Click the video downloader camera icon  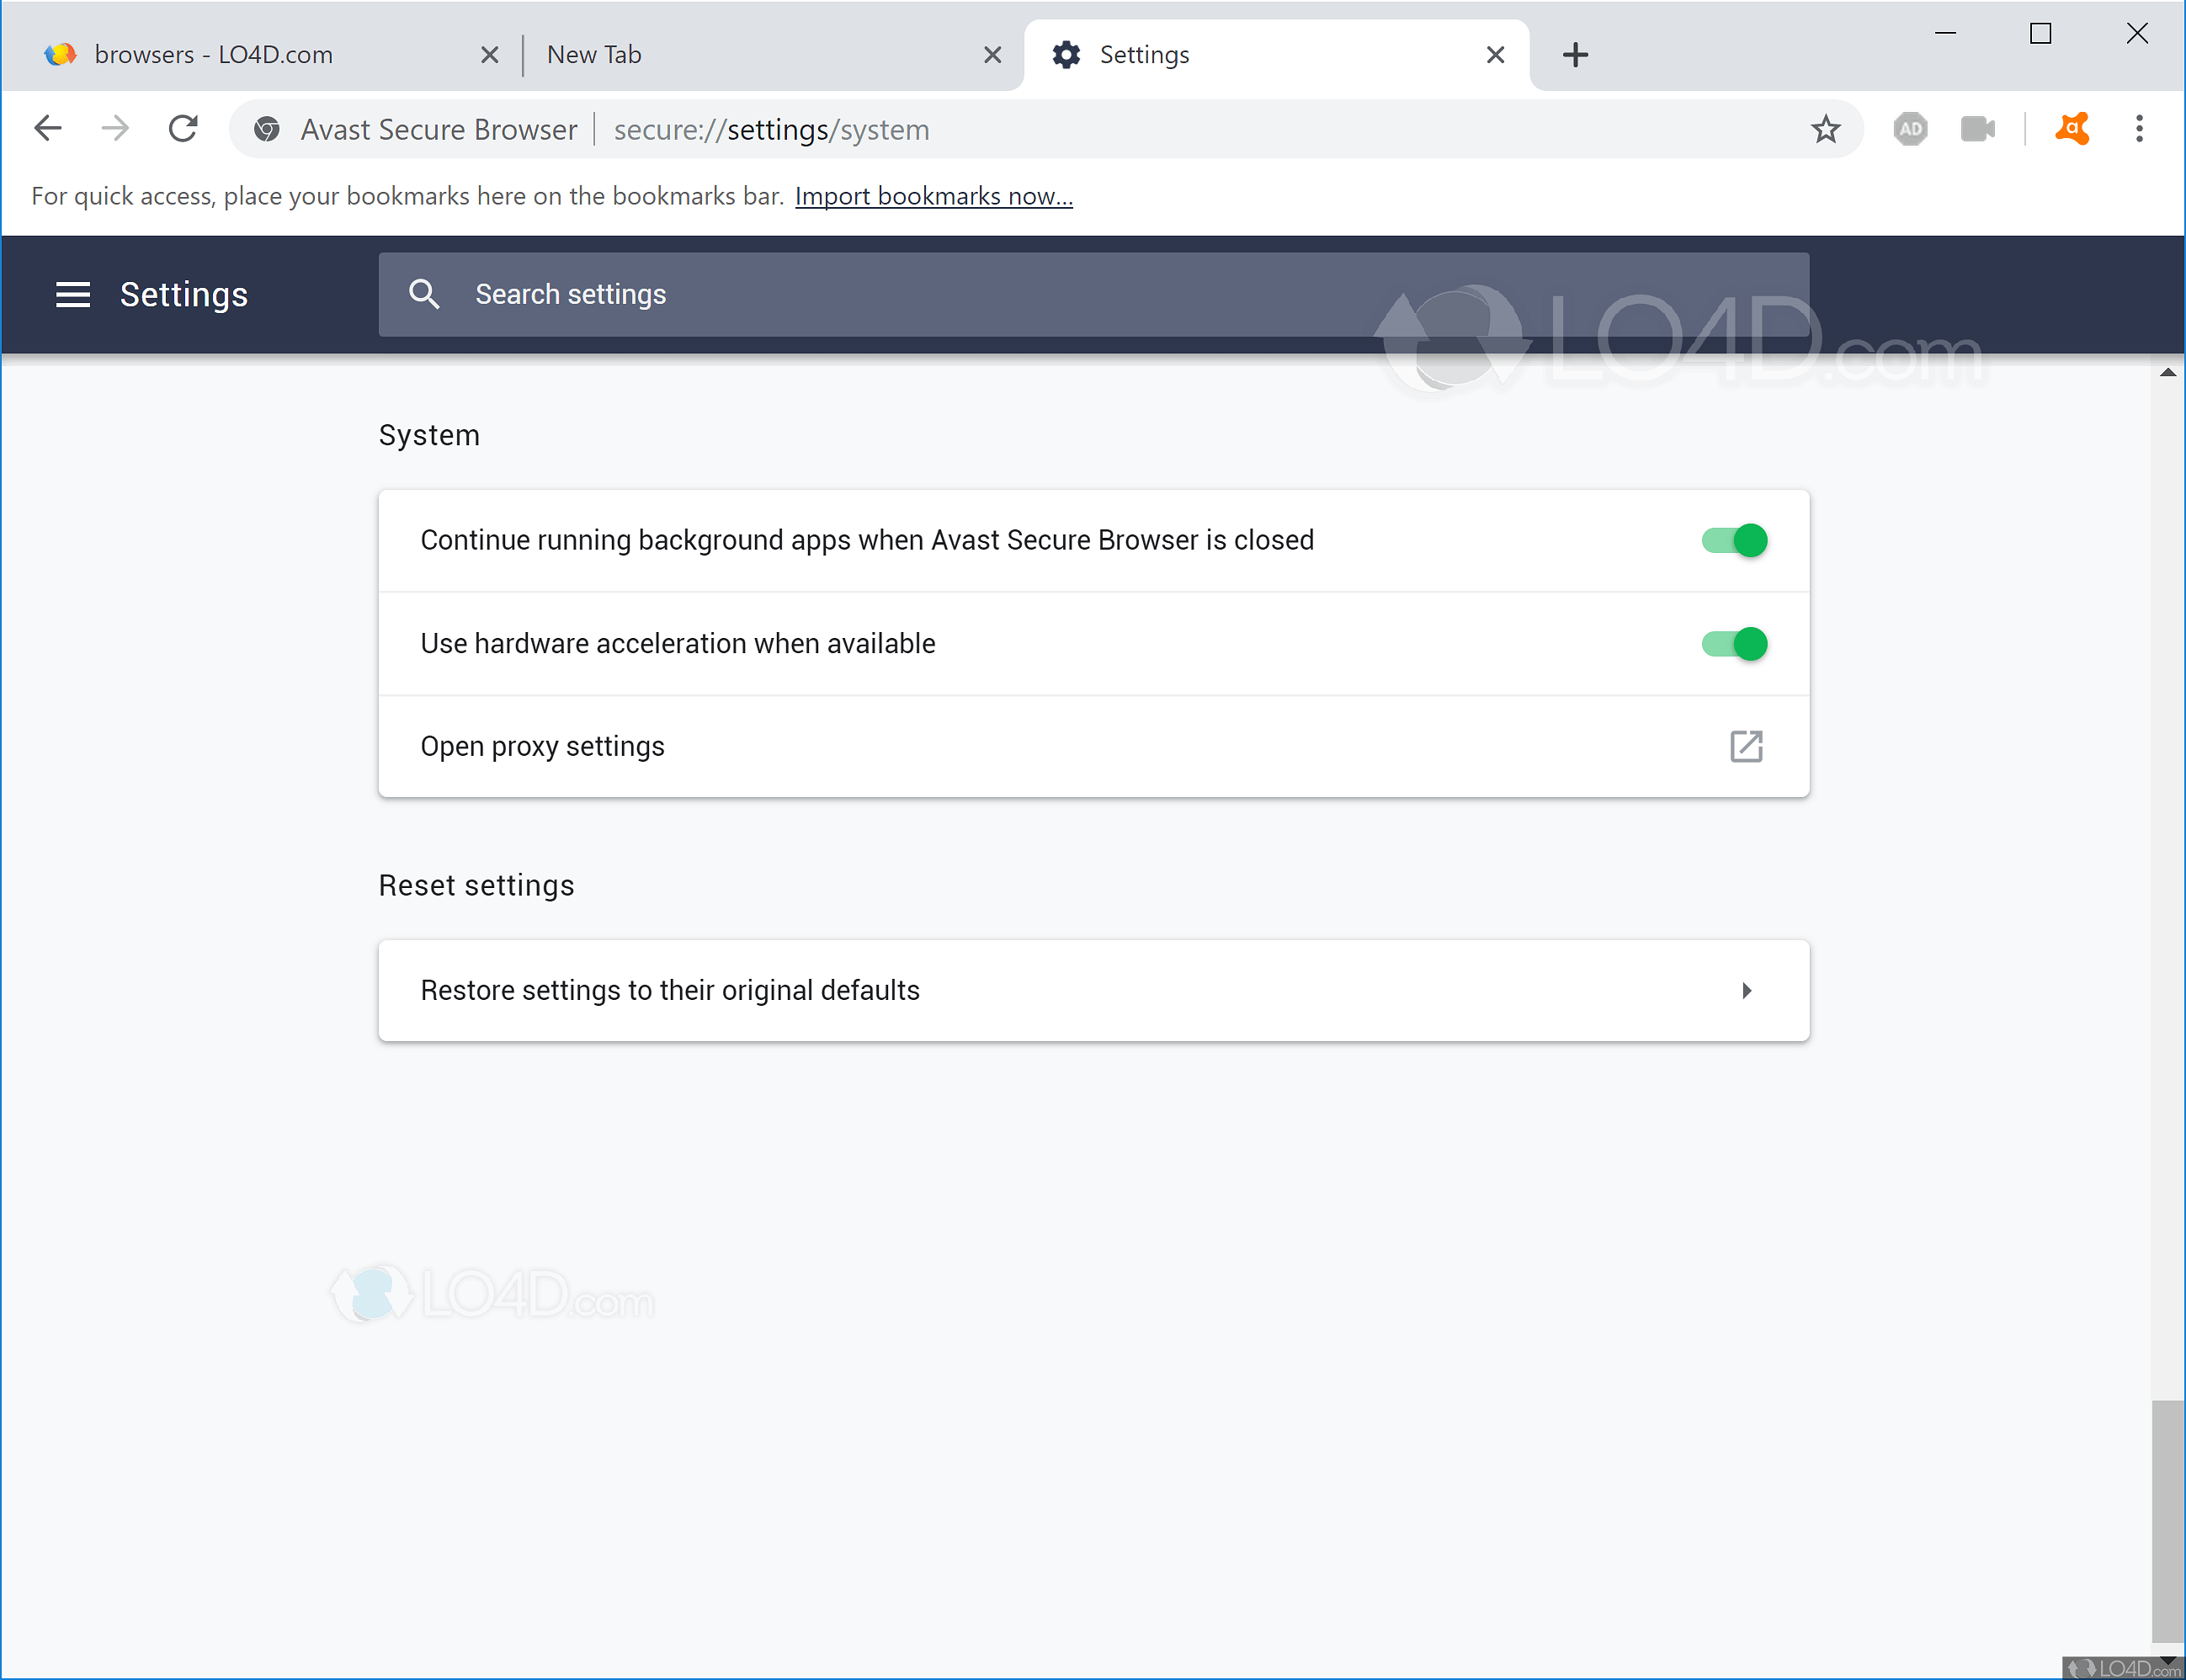[x=1977, y=129]
